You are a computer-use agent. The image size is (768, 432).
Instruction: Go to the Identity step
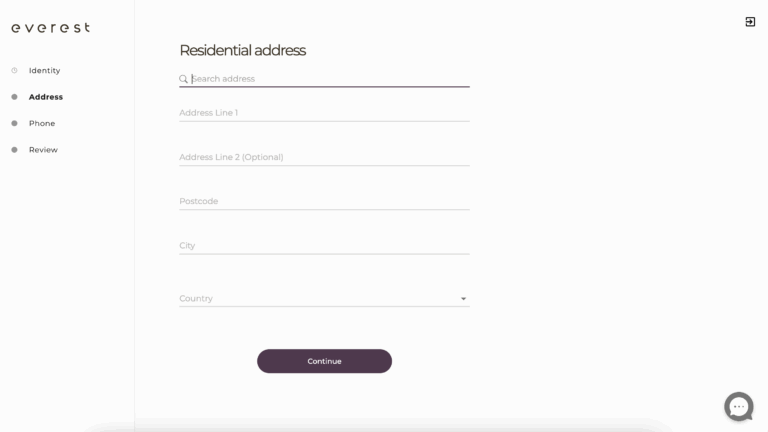[x=44, y=71]
